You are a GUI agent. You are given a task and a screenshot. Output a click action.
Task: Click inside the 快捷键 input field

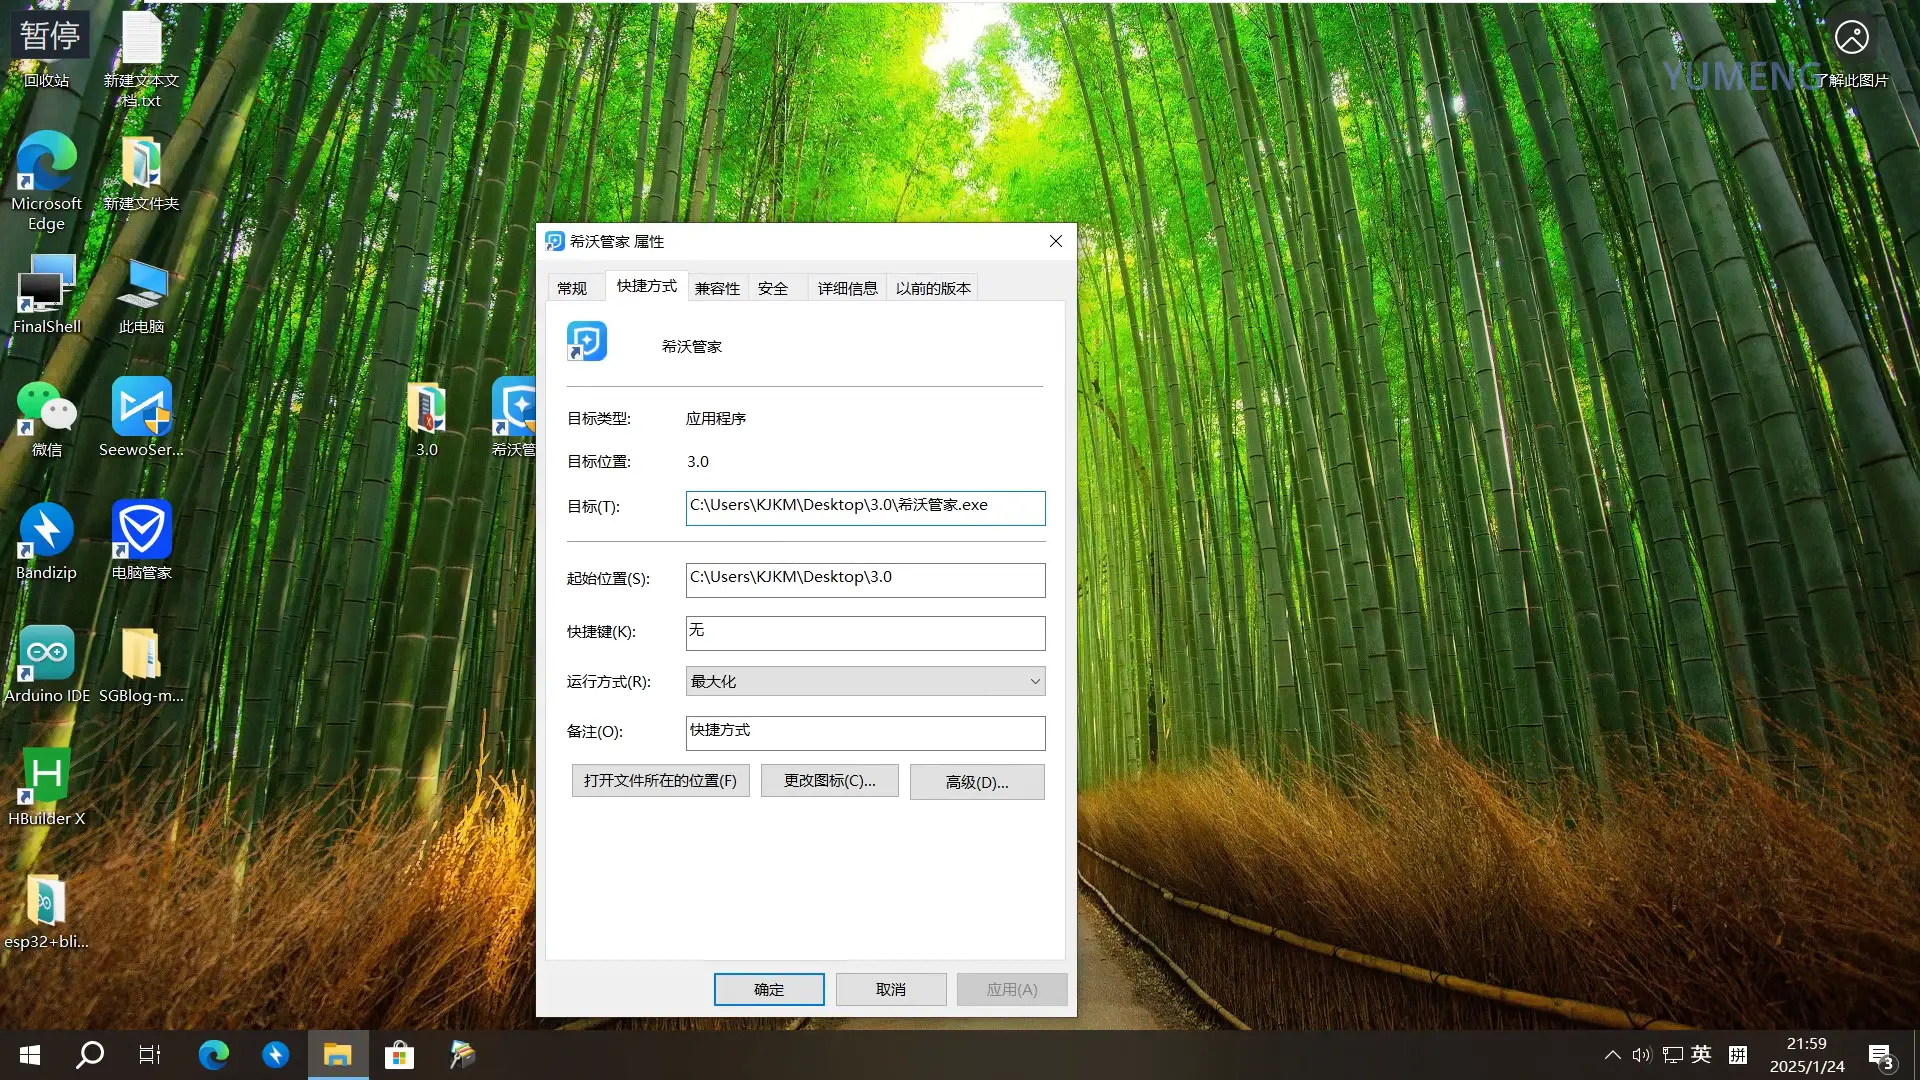[865, 632]
